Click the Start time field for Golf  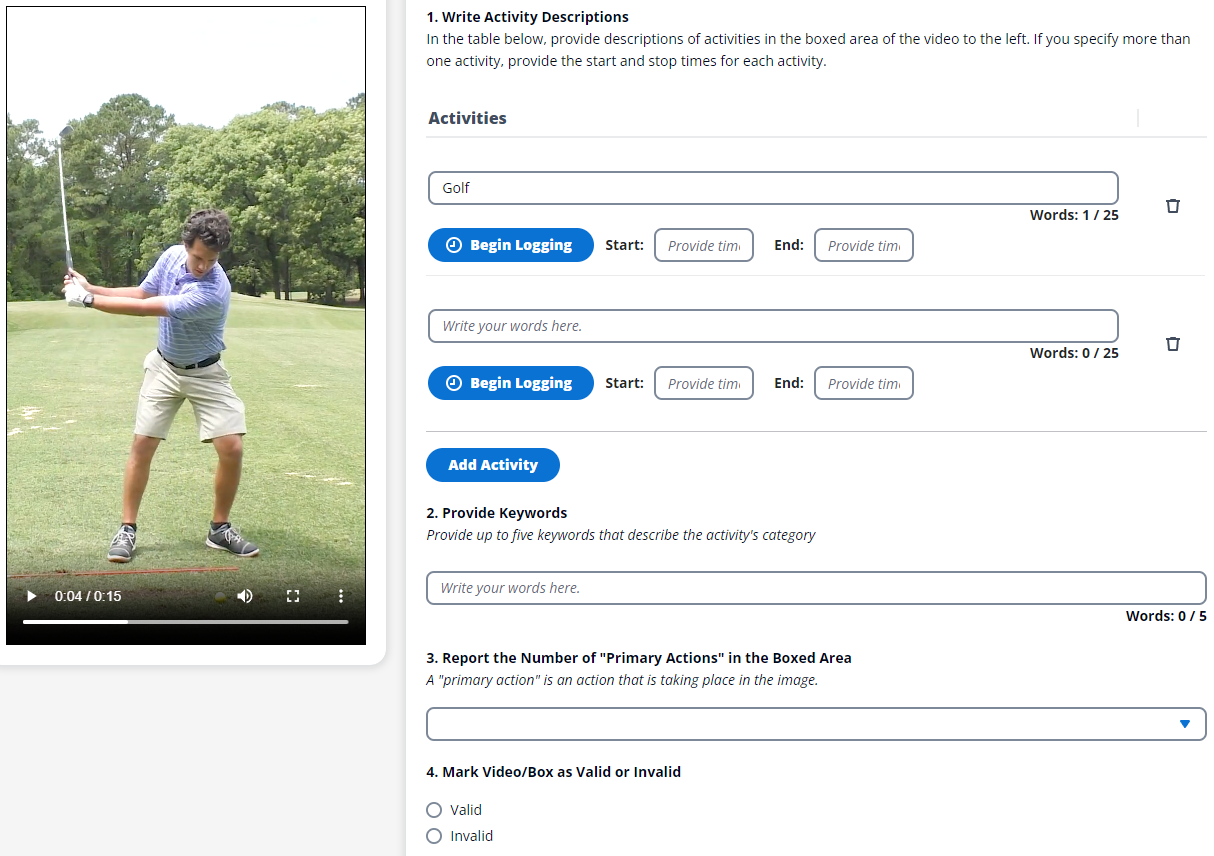point(703,245)
